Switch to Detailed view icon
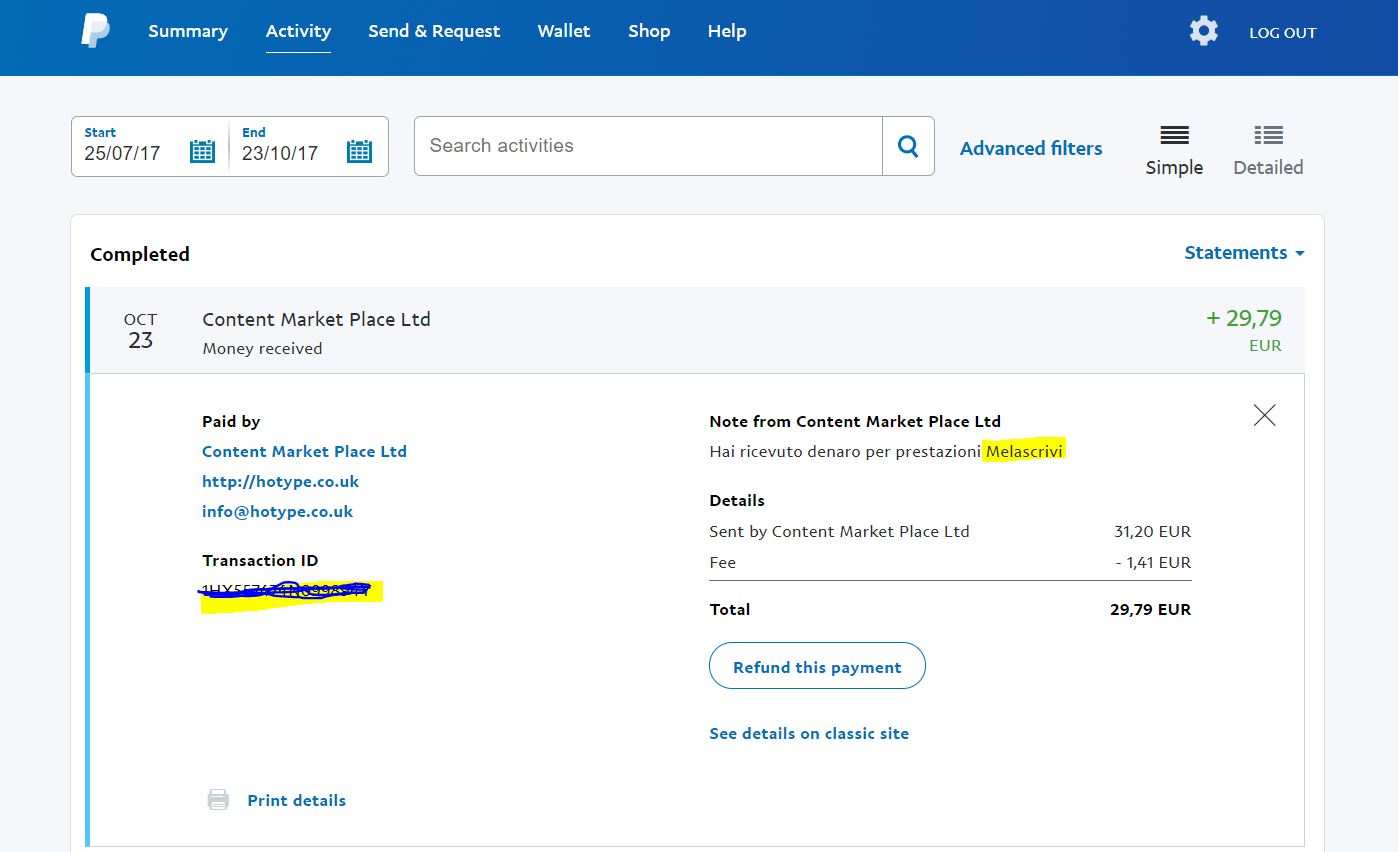1398x852 pixels. 1268,135
